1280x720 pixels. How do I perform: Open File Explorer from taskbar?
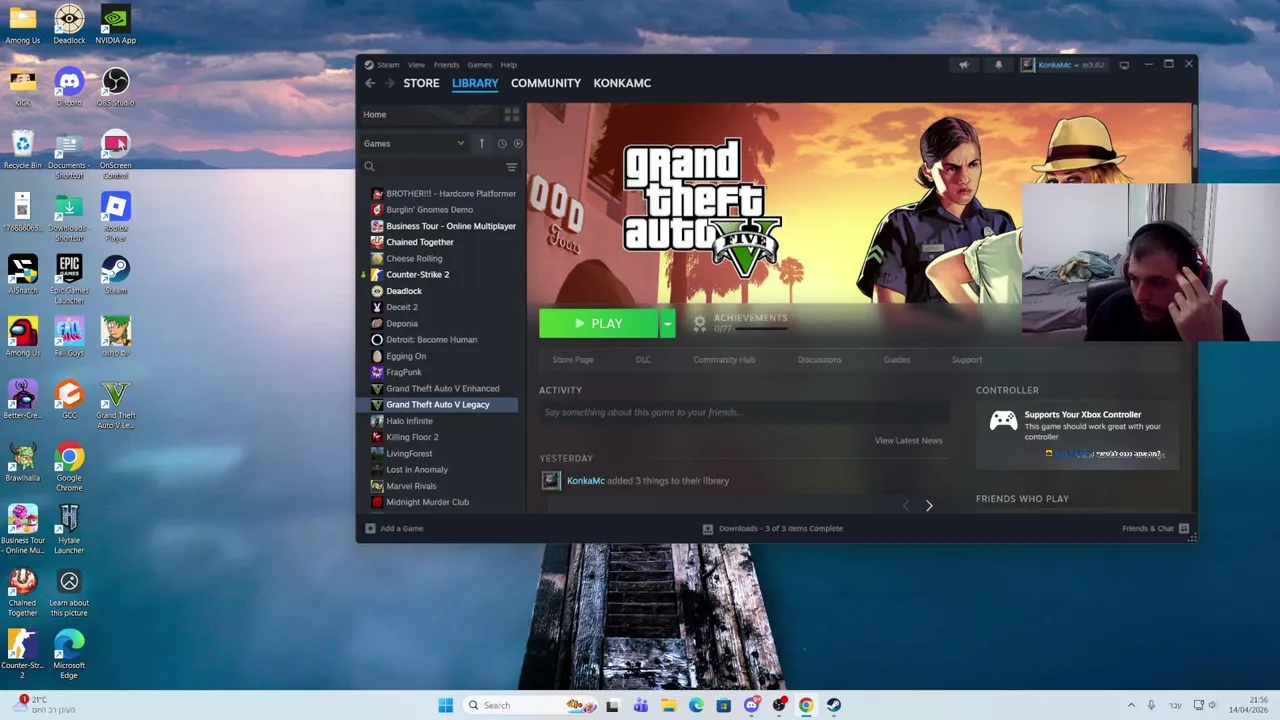(668, 705)
